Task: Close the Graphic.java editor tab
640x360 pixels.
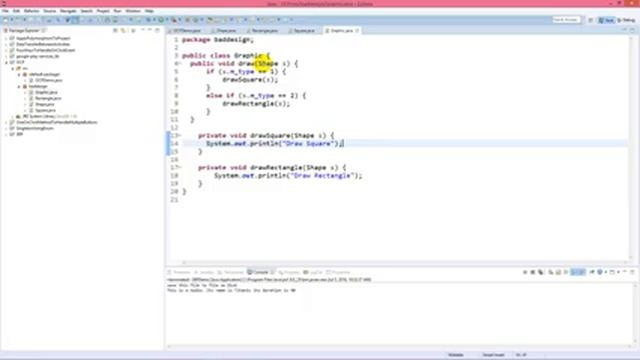Action: coord(357,31)
